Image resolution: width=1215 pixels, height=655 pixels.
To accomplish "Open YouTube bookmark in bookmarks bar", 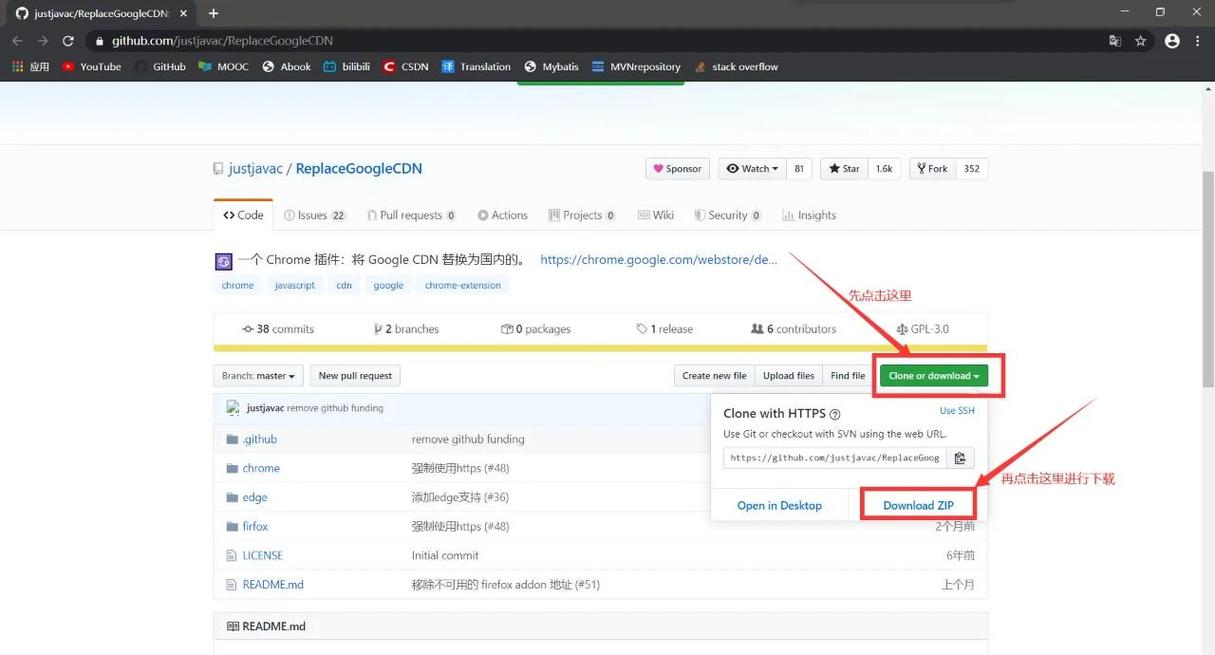I will [91, 67].
